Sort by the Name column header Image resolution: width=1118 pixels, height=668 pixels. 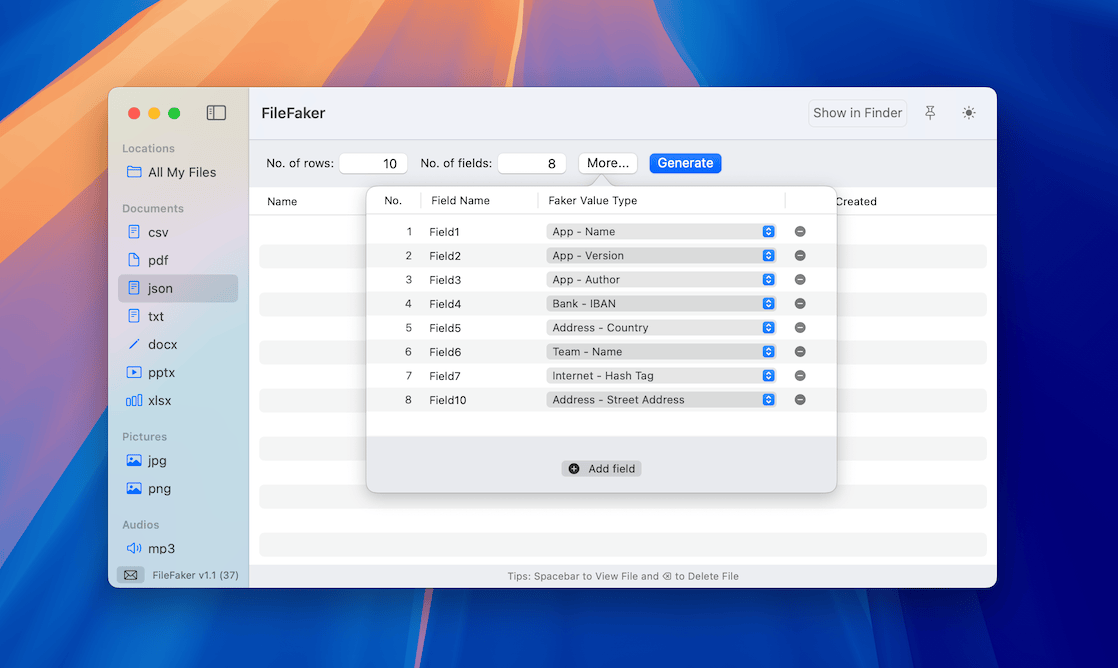(282, 202)
